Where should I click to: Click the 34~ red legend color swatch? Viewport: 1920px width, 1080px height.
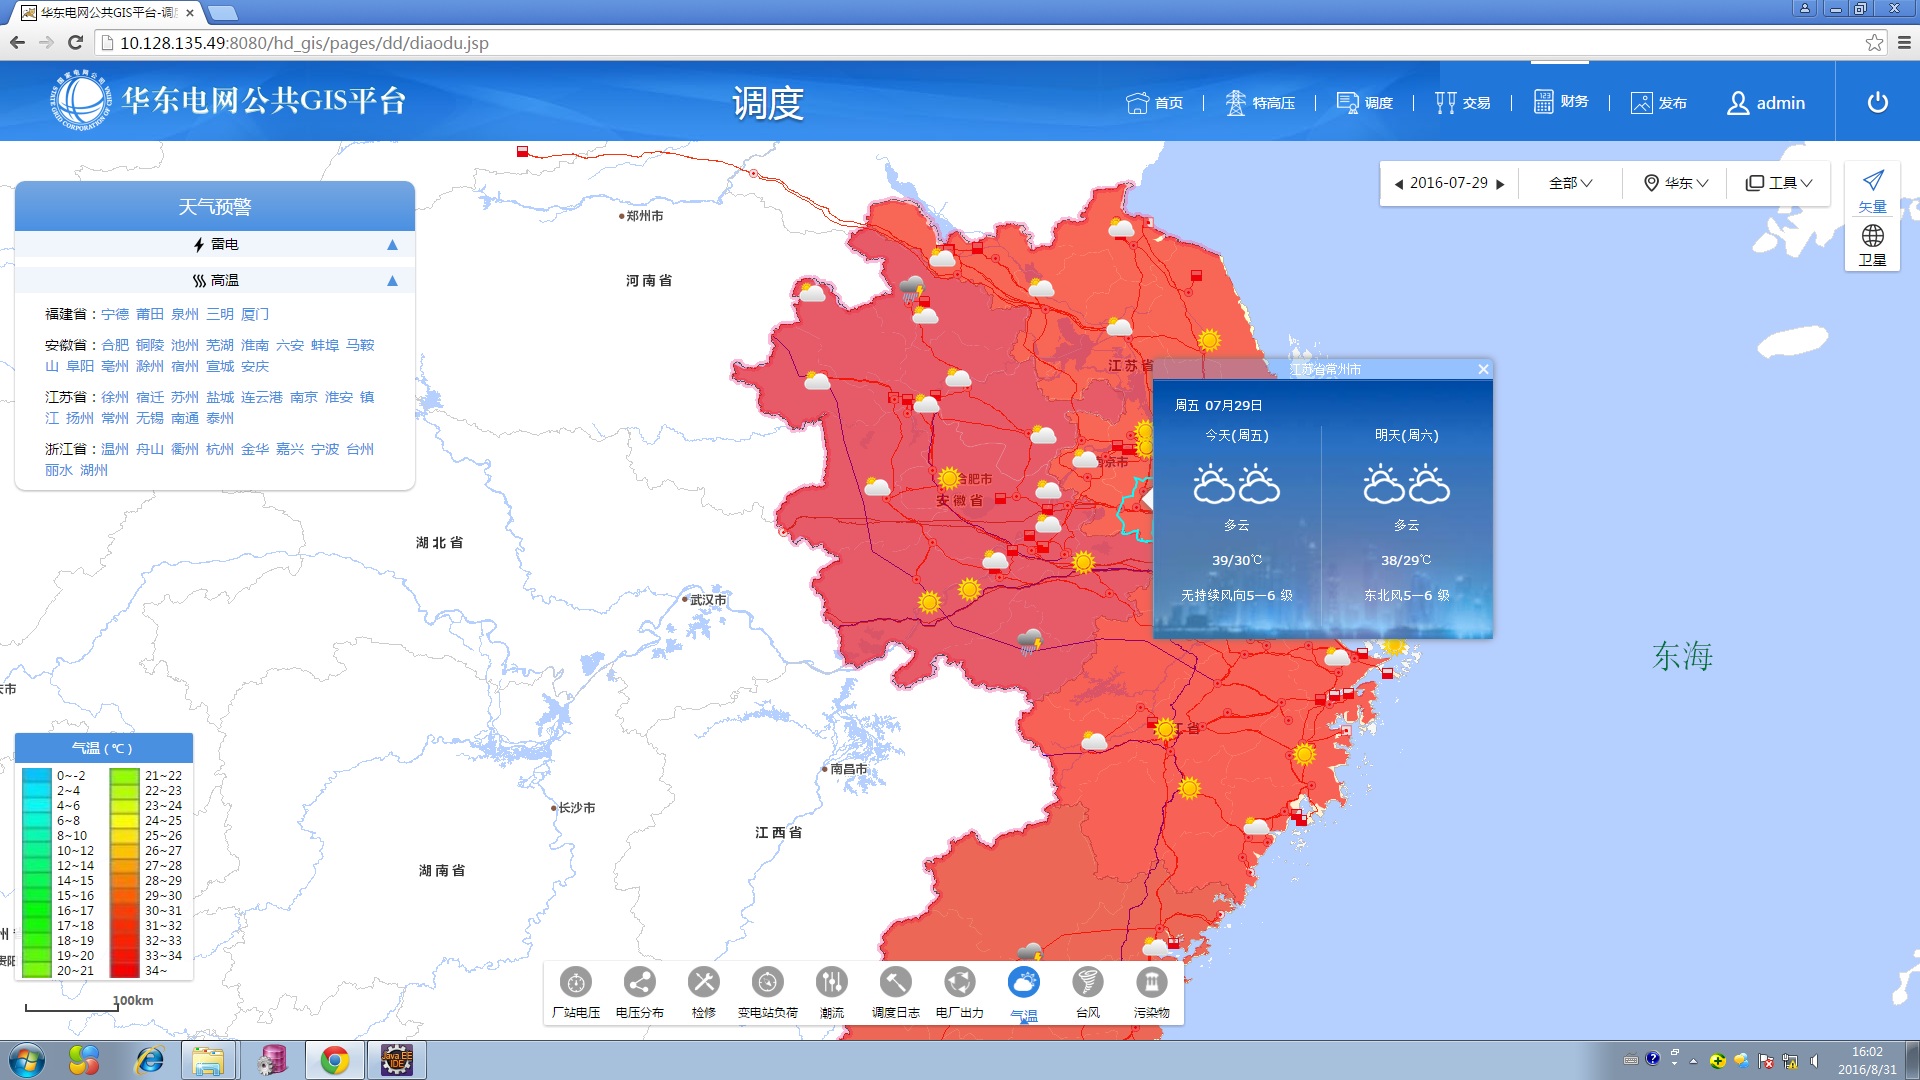pos(124,970)
